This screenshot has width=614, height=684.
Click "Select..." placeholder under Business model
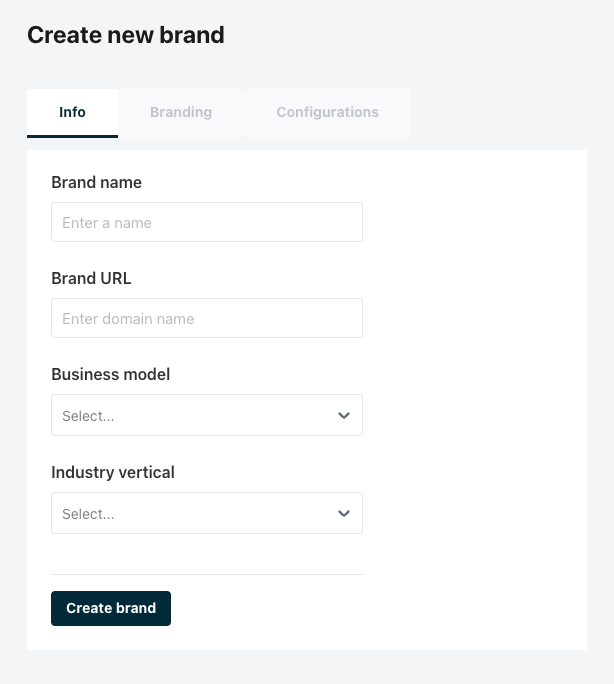point(88,416)
